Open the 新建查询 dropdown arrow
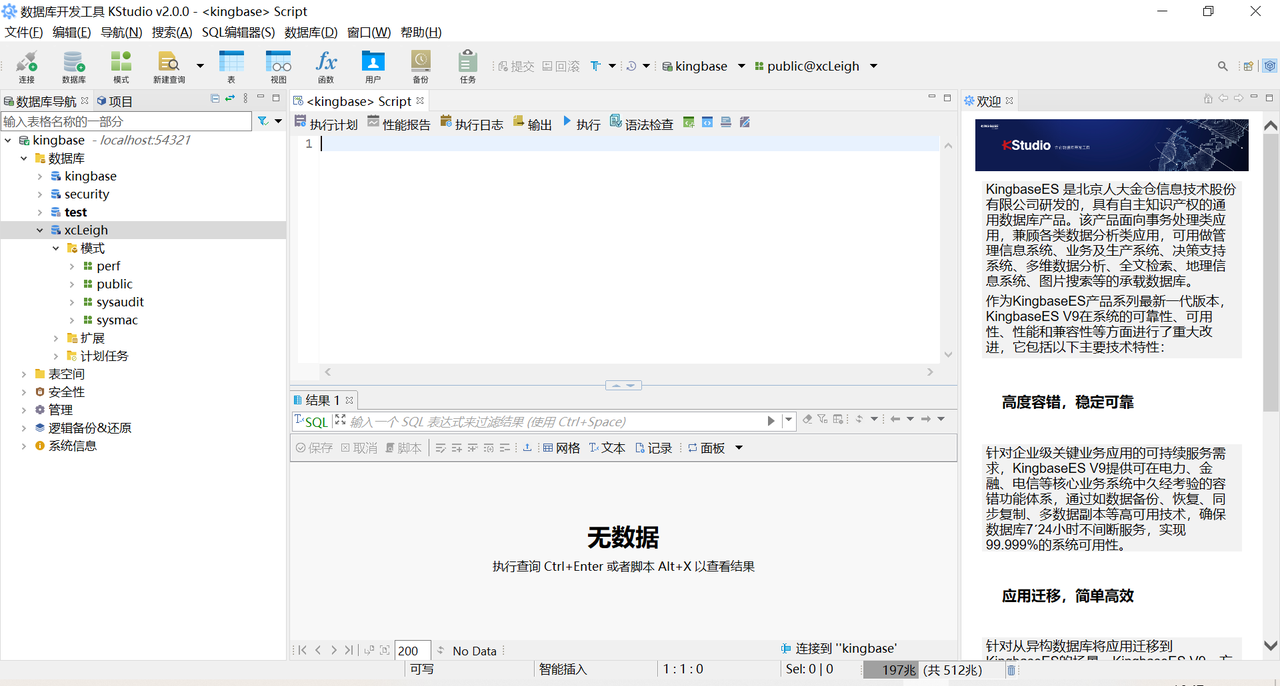 click(200, 66)
